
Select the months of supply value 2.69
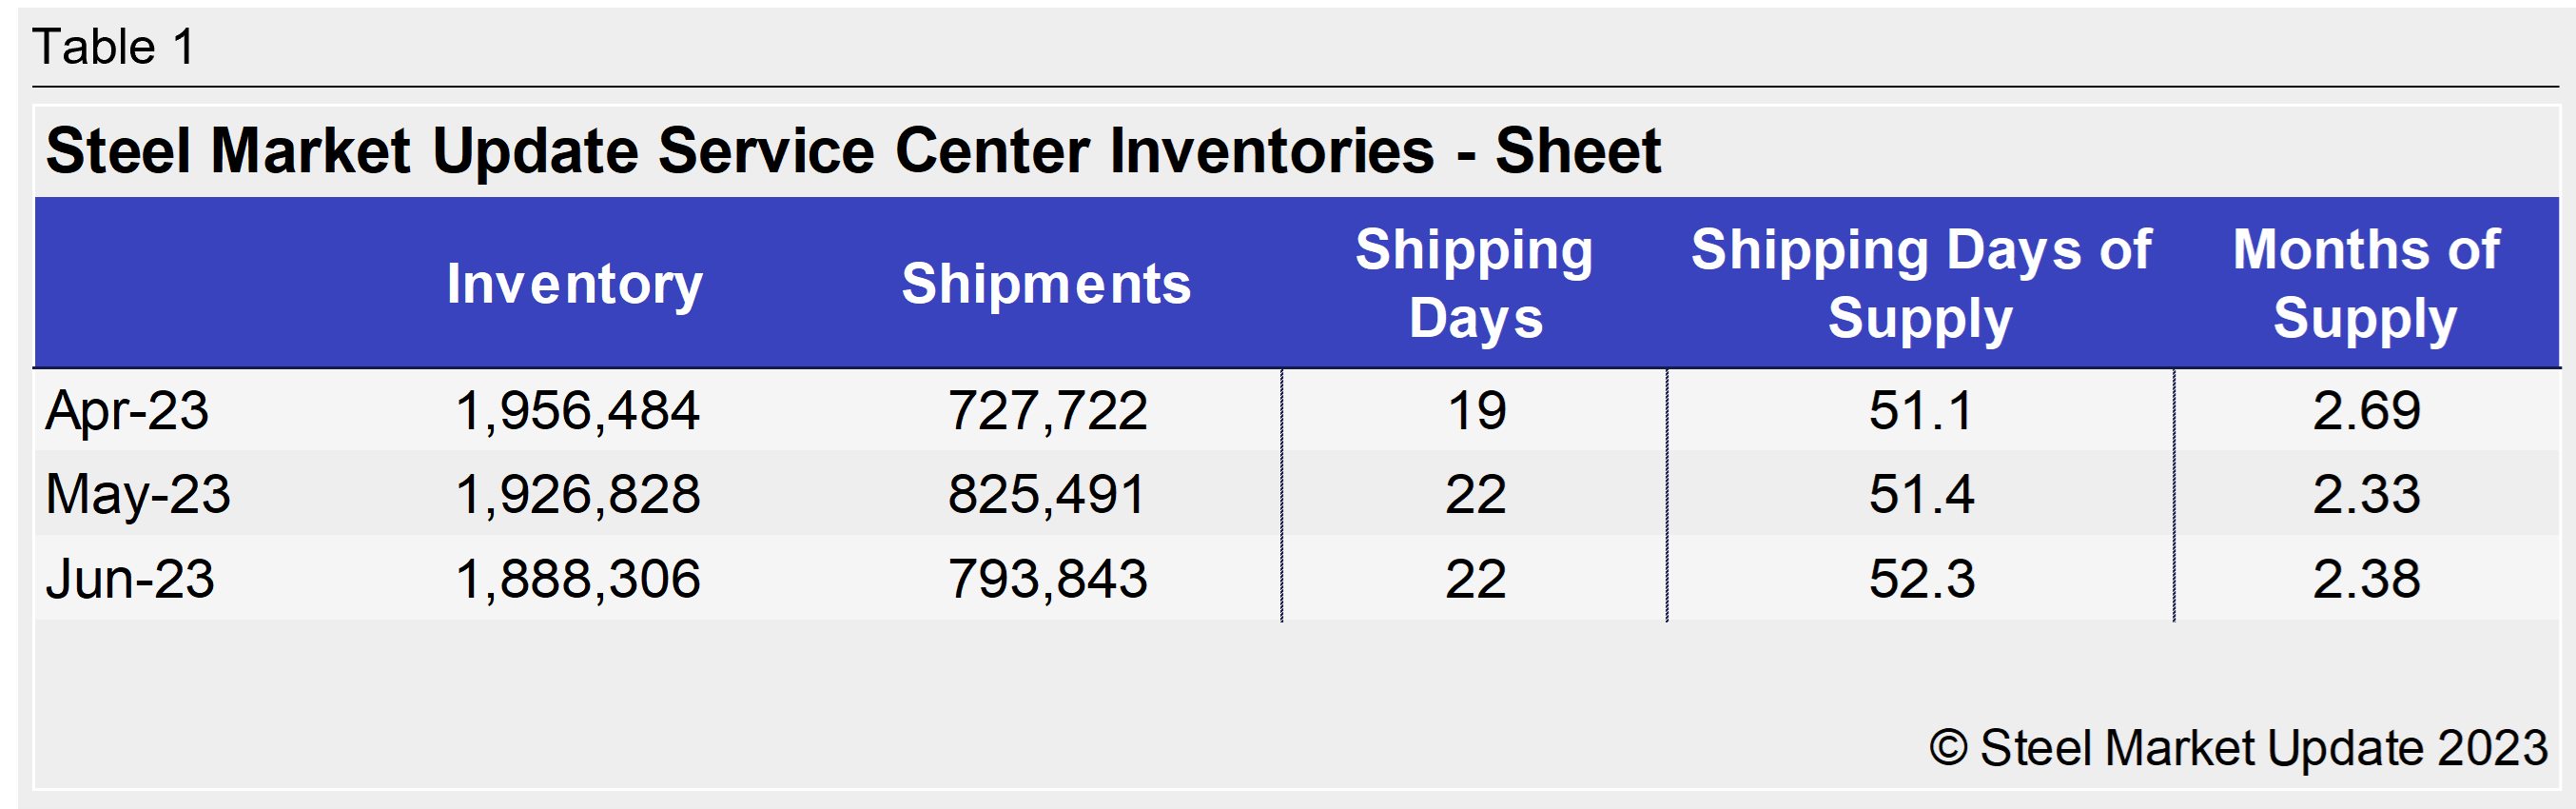click(2366, 410)
